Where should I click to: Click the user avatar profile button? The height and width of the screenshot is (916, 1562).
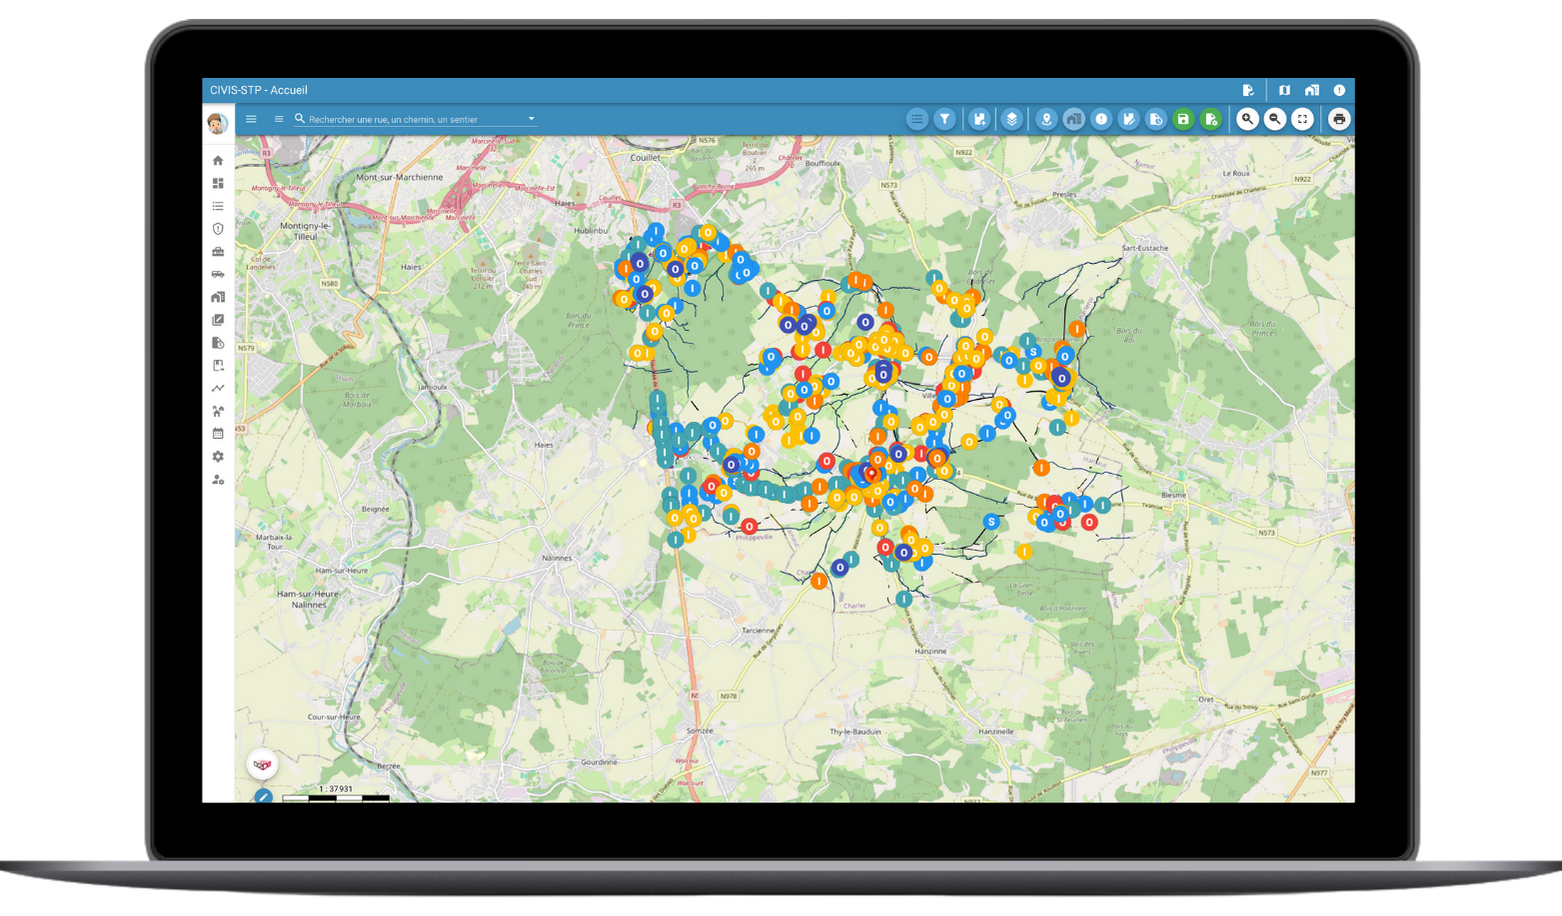pos(217,122)
